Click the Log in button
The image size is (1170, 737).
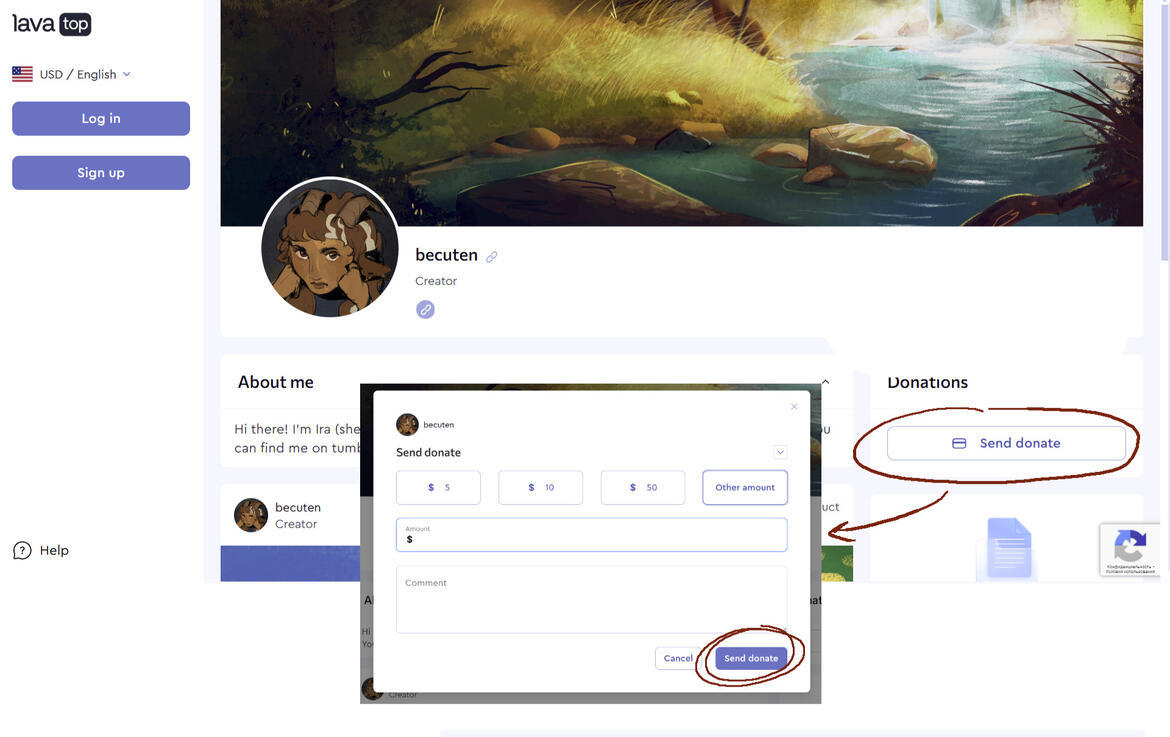tap(101, 119)
